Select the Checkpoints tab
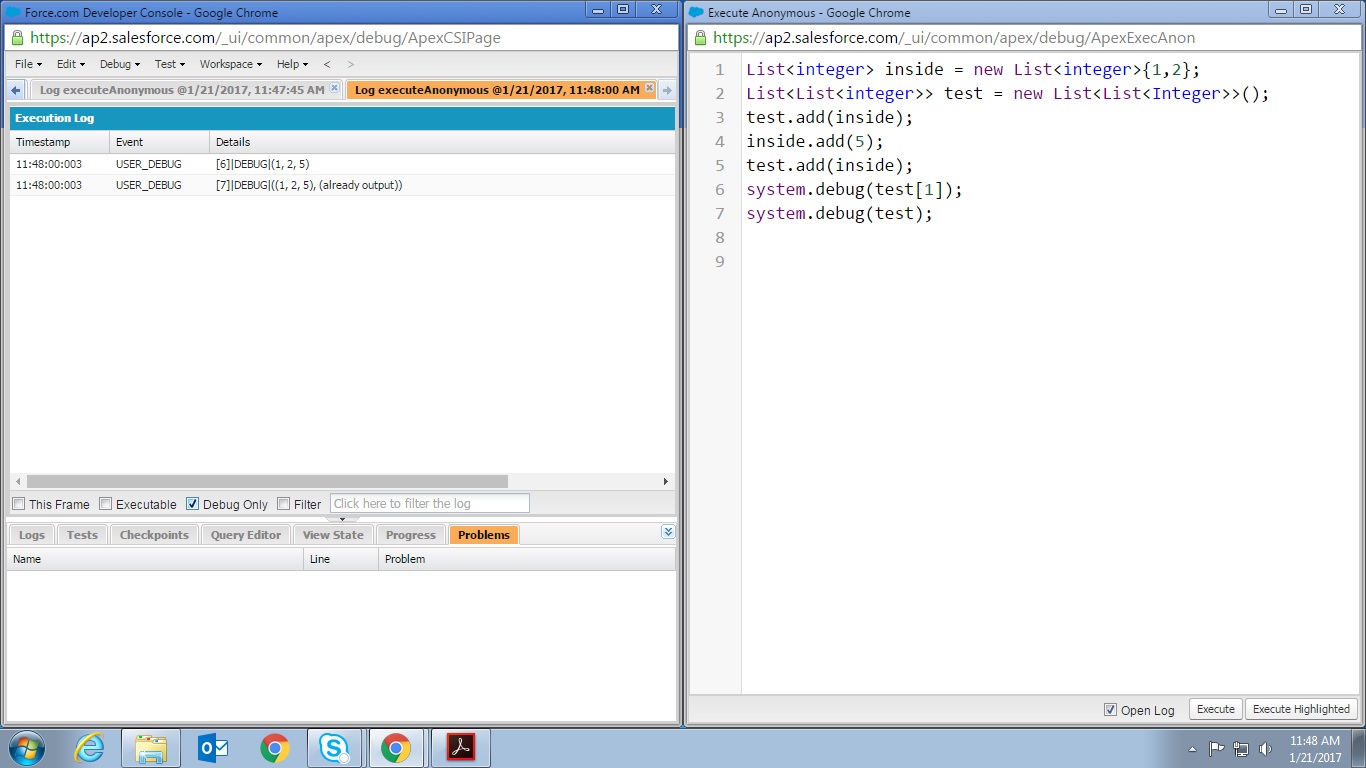 pyautogui.click(x=154, y=535)
